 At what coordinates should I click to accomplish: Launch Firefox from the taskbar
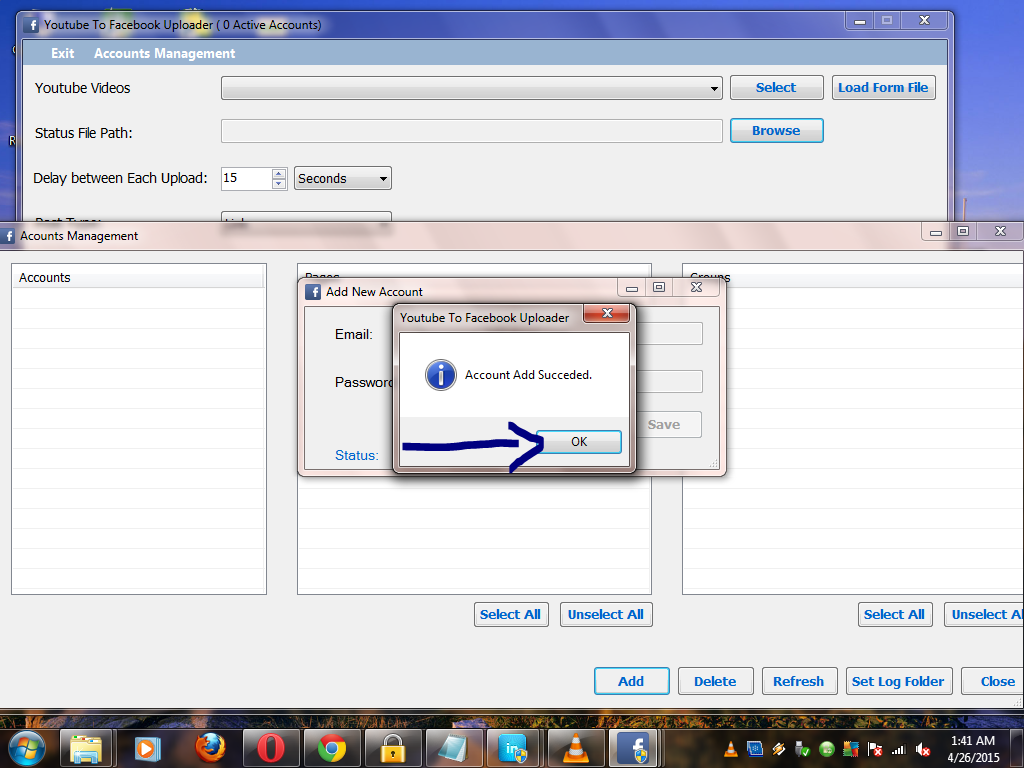[x=210, y=748]
